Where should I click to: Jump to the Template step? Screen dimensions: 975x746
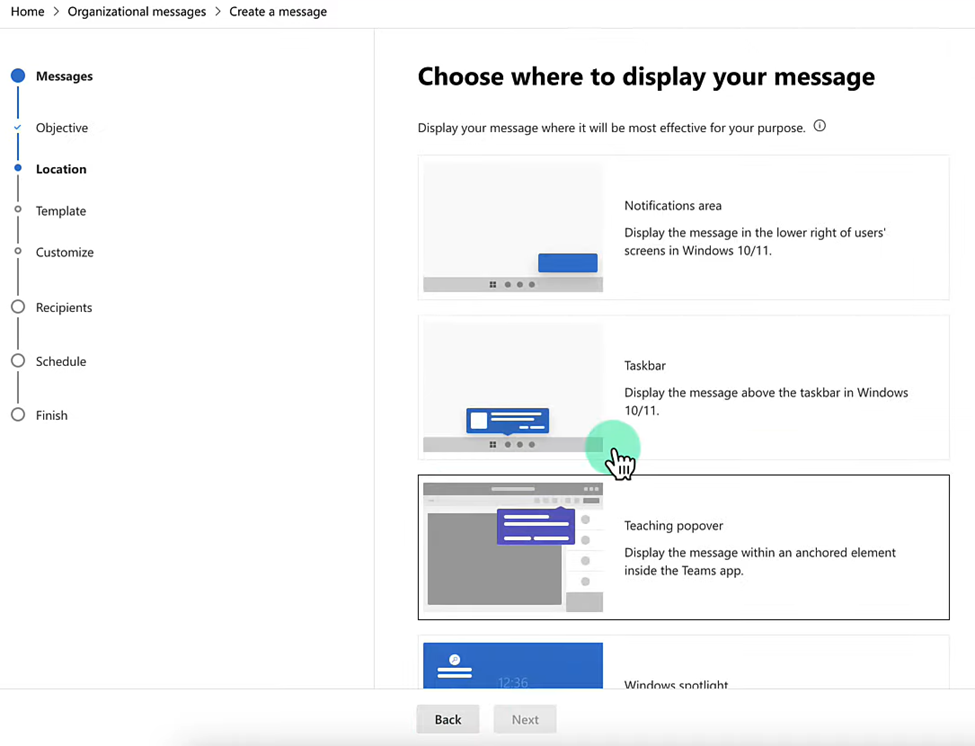(x=60, y=211)
